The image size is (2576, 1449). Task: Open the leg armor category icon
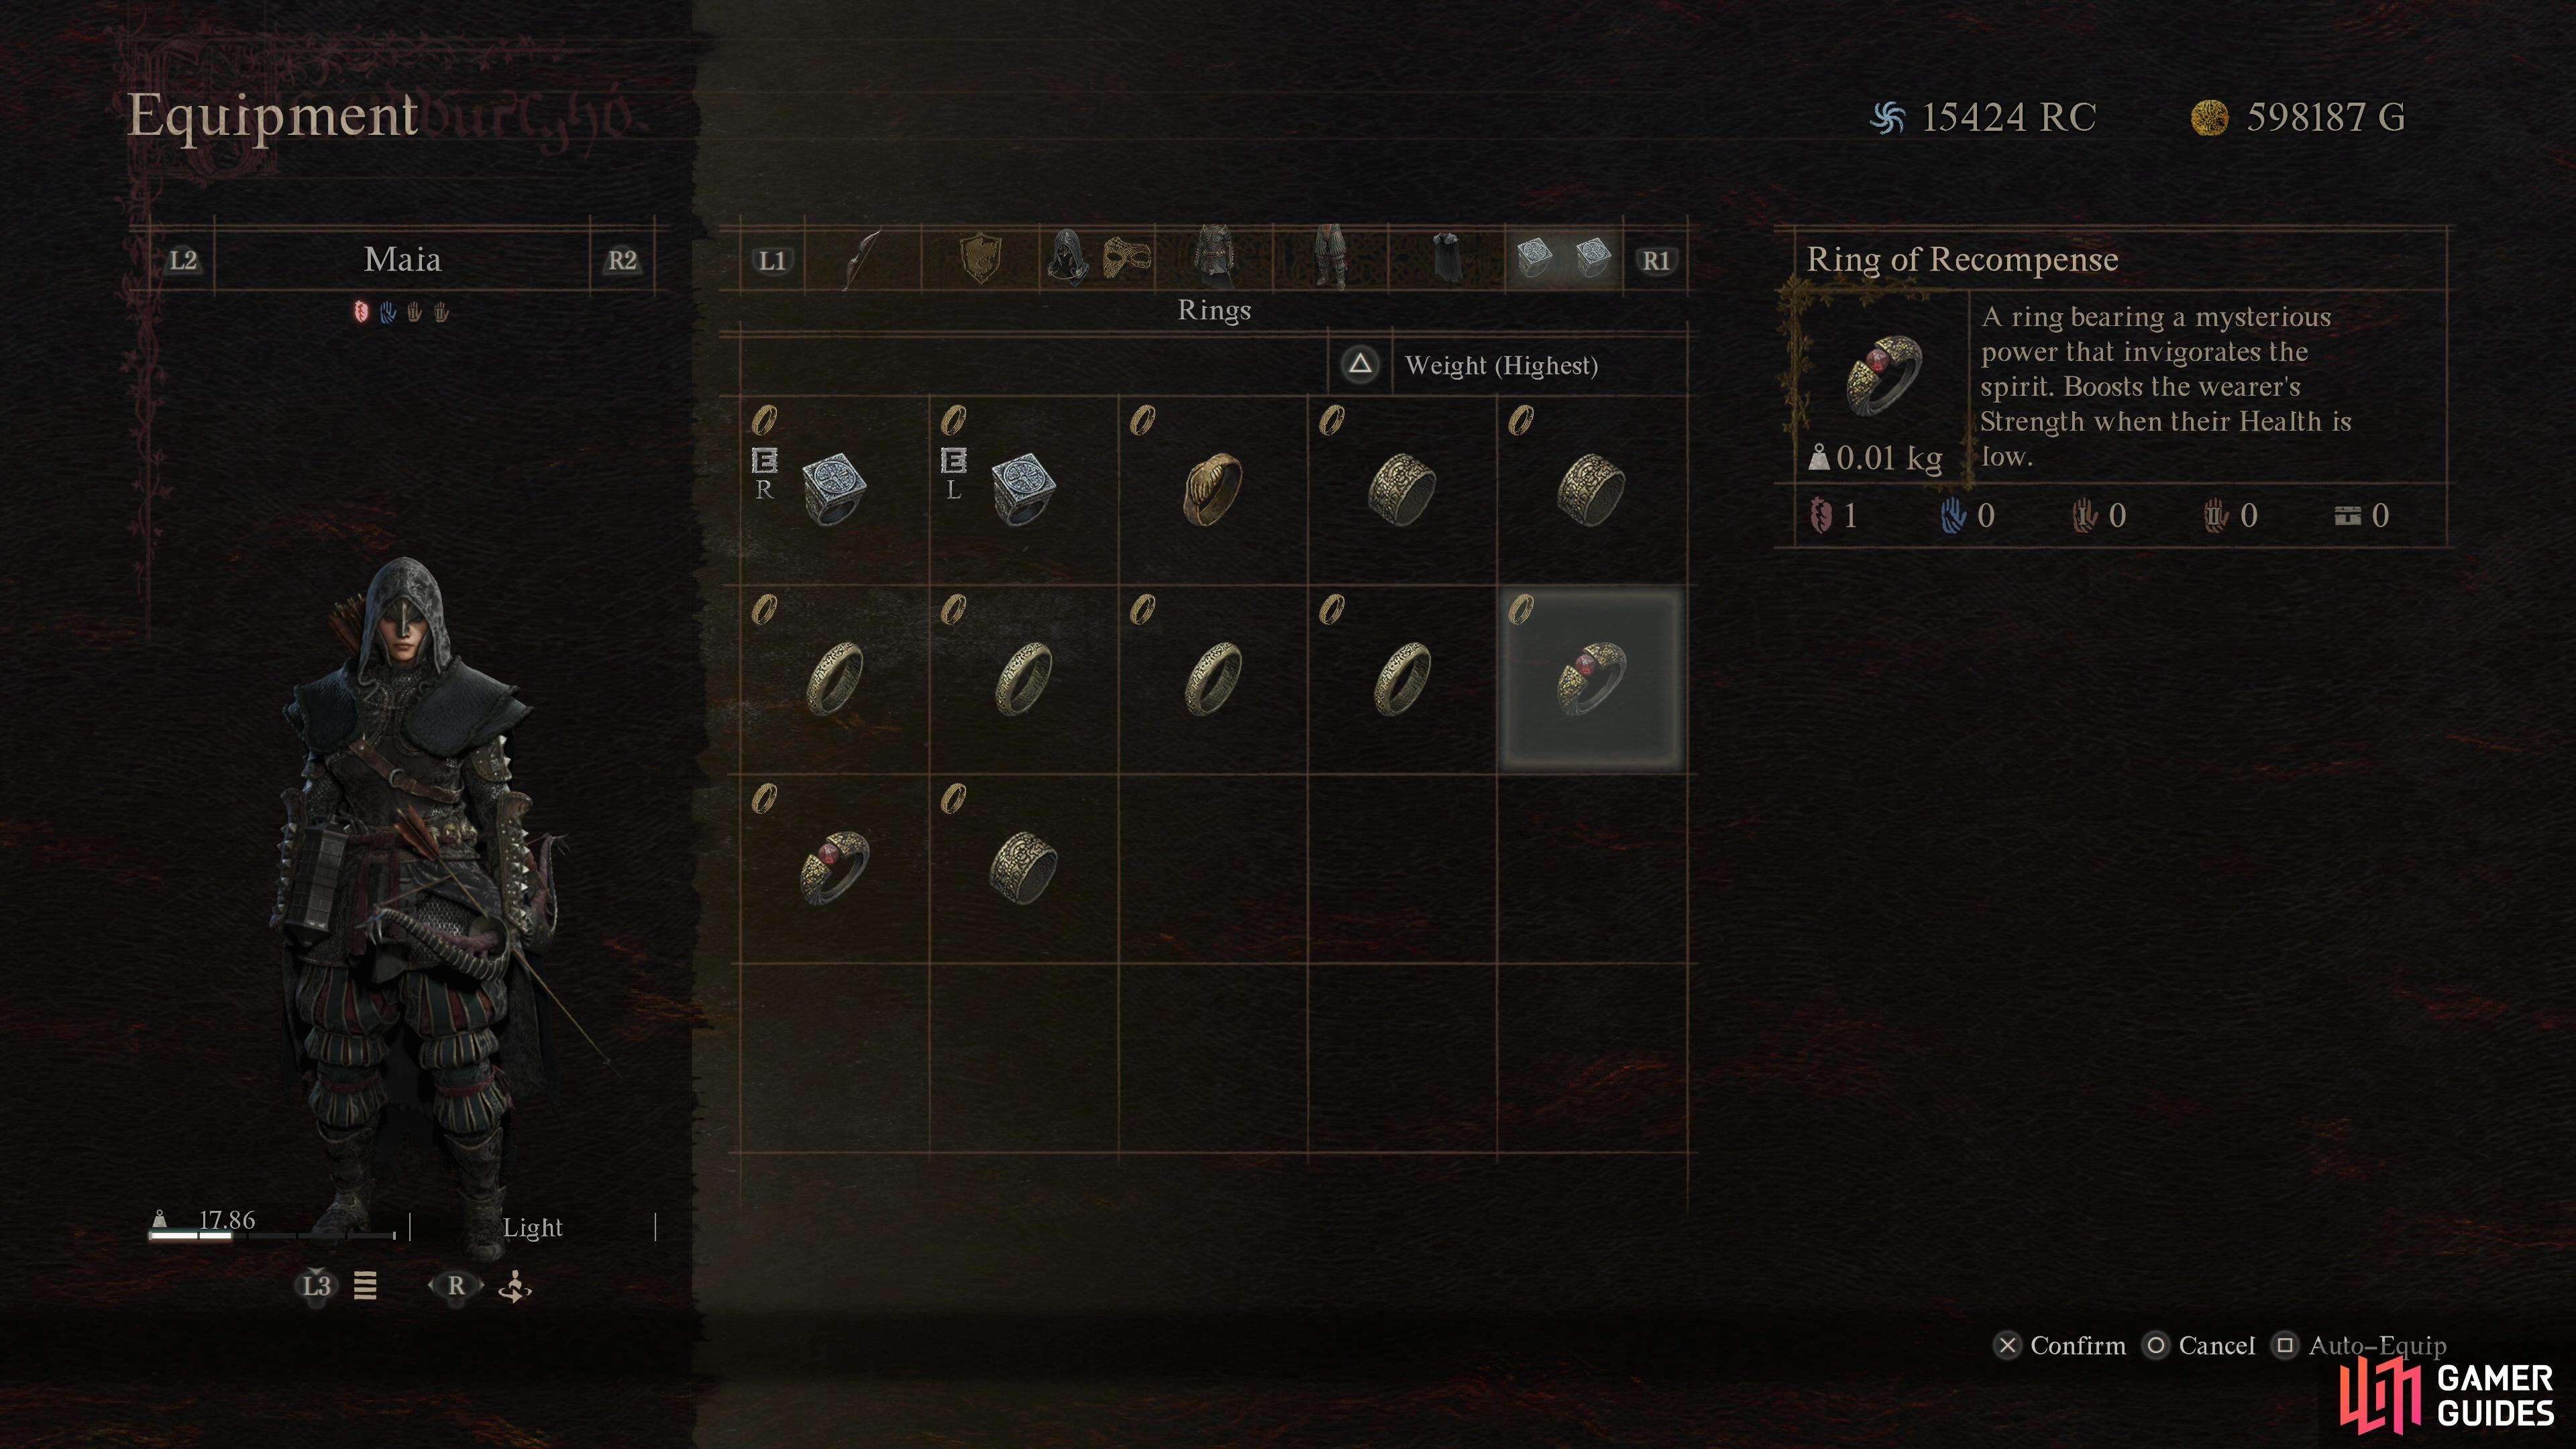click(1330, 259)
